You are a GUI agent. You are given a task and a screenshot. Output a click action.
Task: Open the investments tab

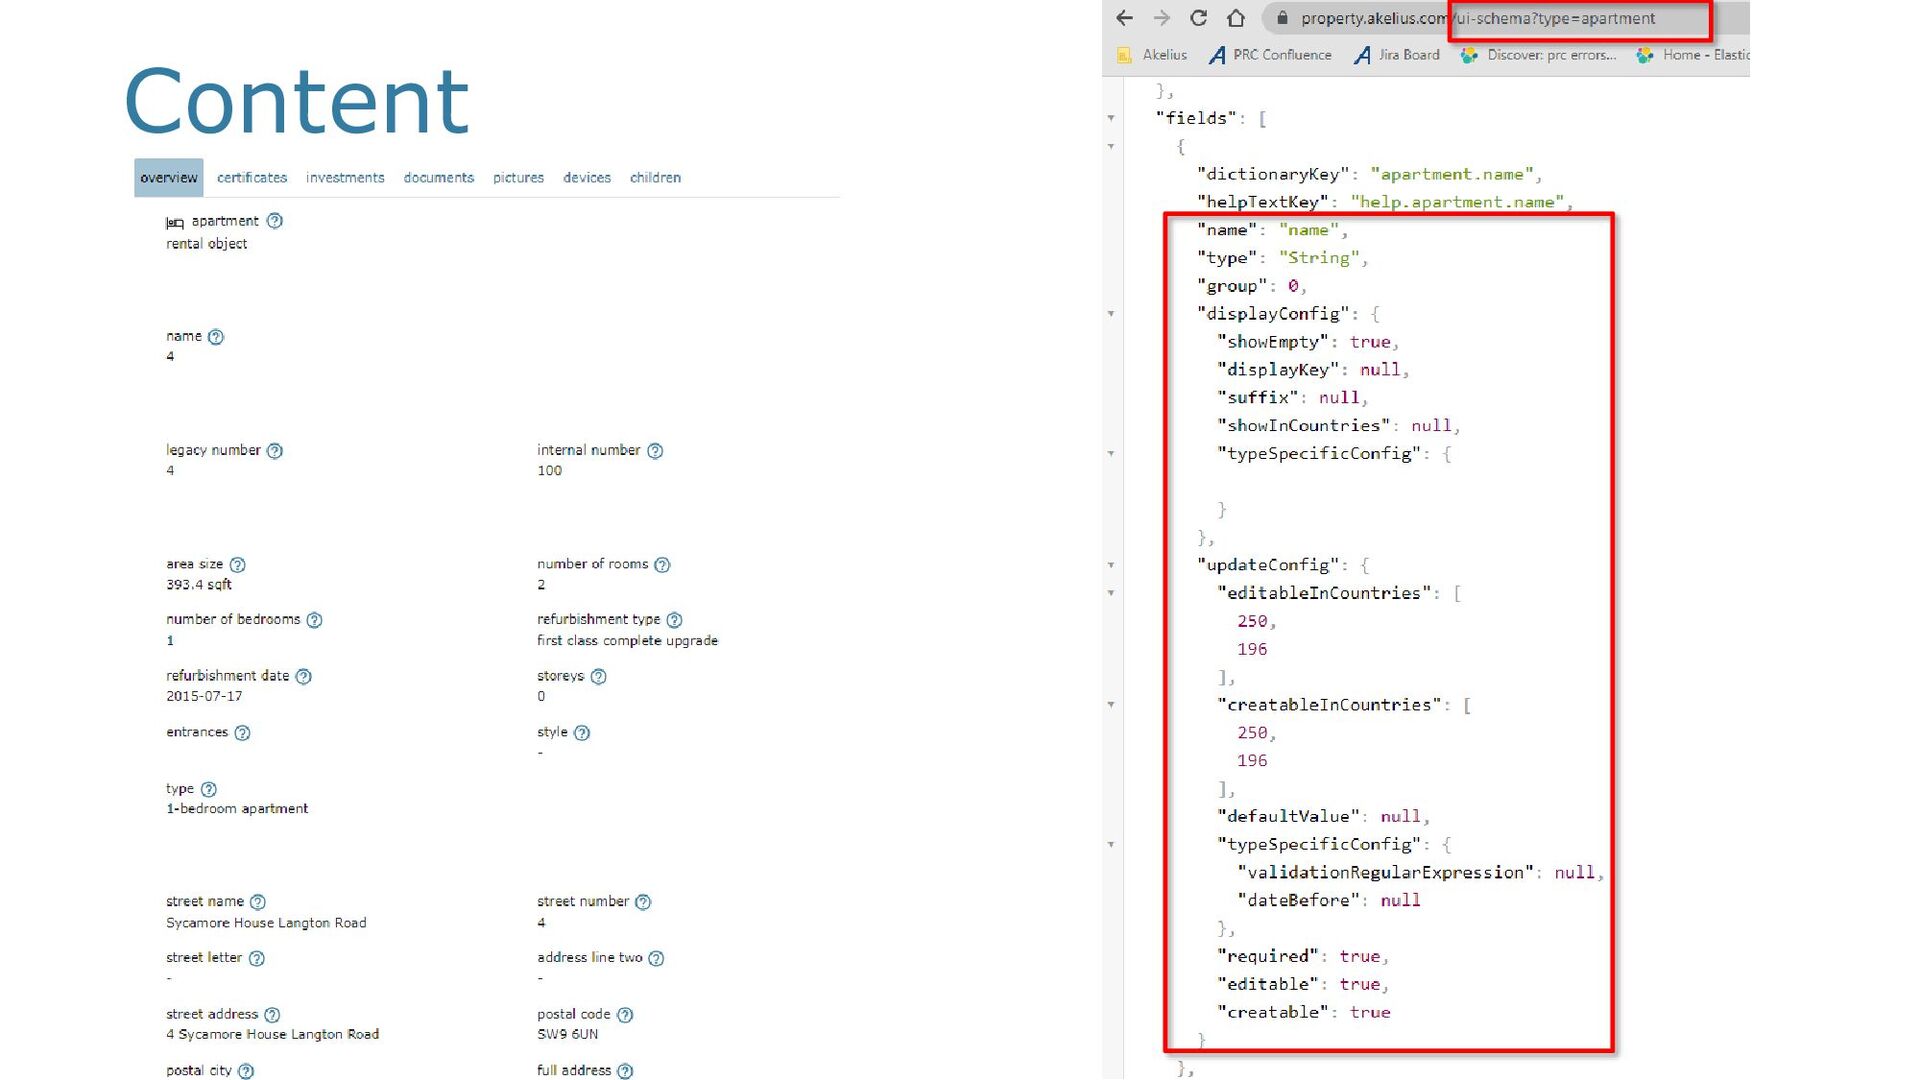point(345,178)
